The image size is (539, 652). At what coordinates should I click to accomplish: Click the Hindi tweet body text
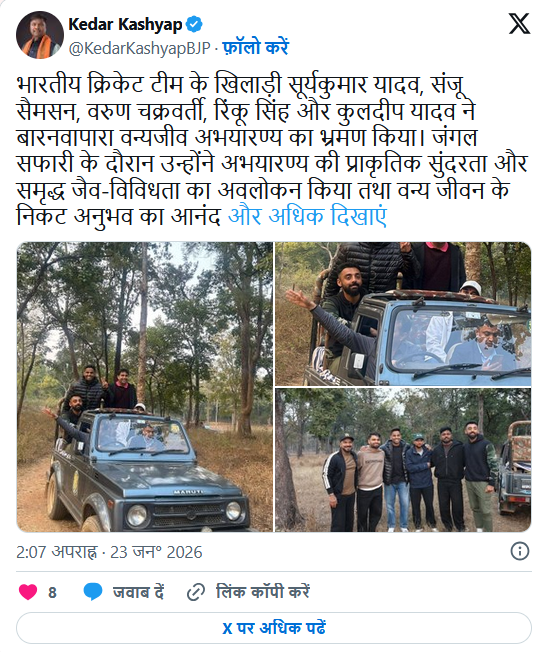(x=272, y=151)
